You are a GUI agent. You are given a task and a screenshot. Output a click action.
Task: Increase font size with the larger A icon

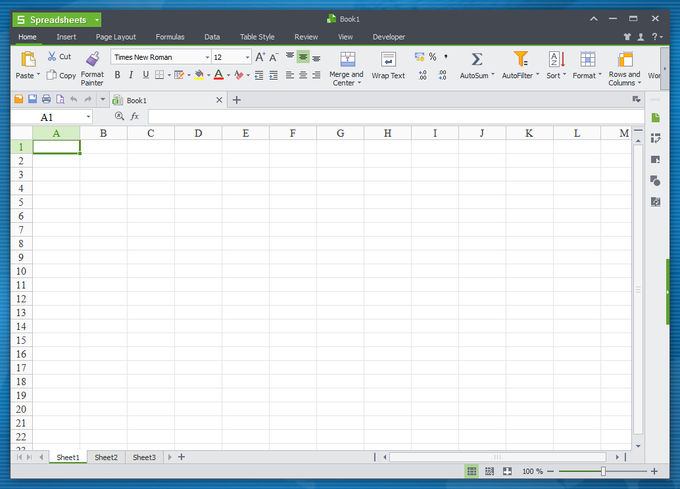coord(260,57)
